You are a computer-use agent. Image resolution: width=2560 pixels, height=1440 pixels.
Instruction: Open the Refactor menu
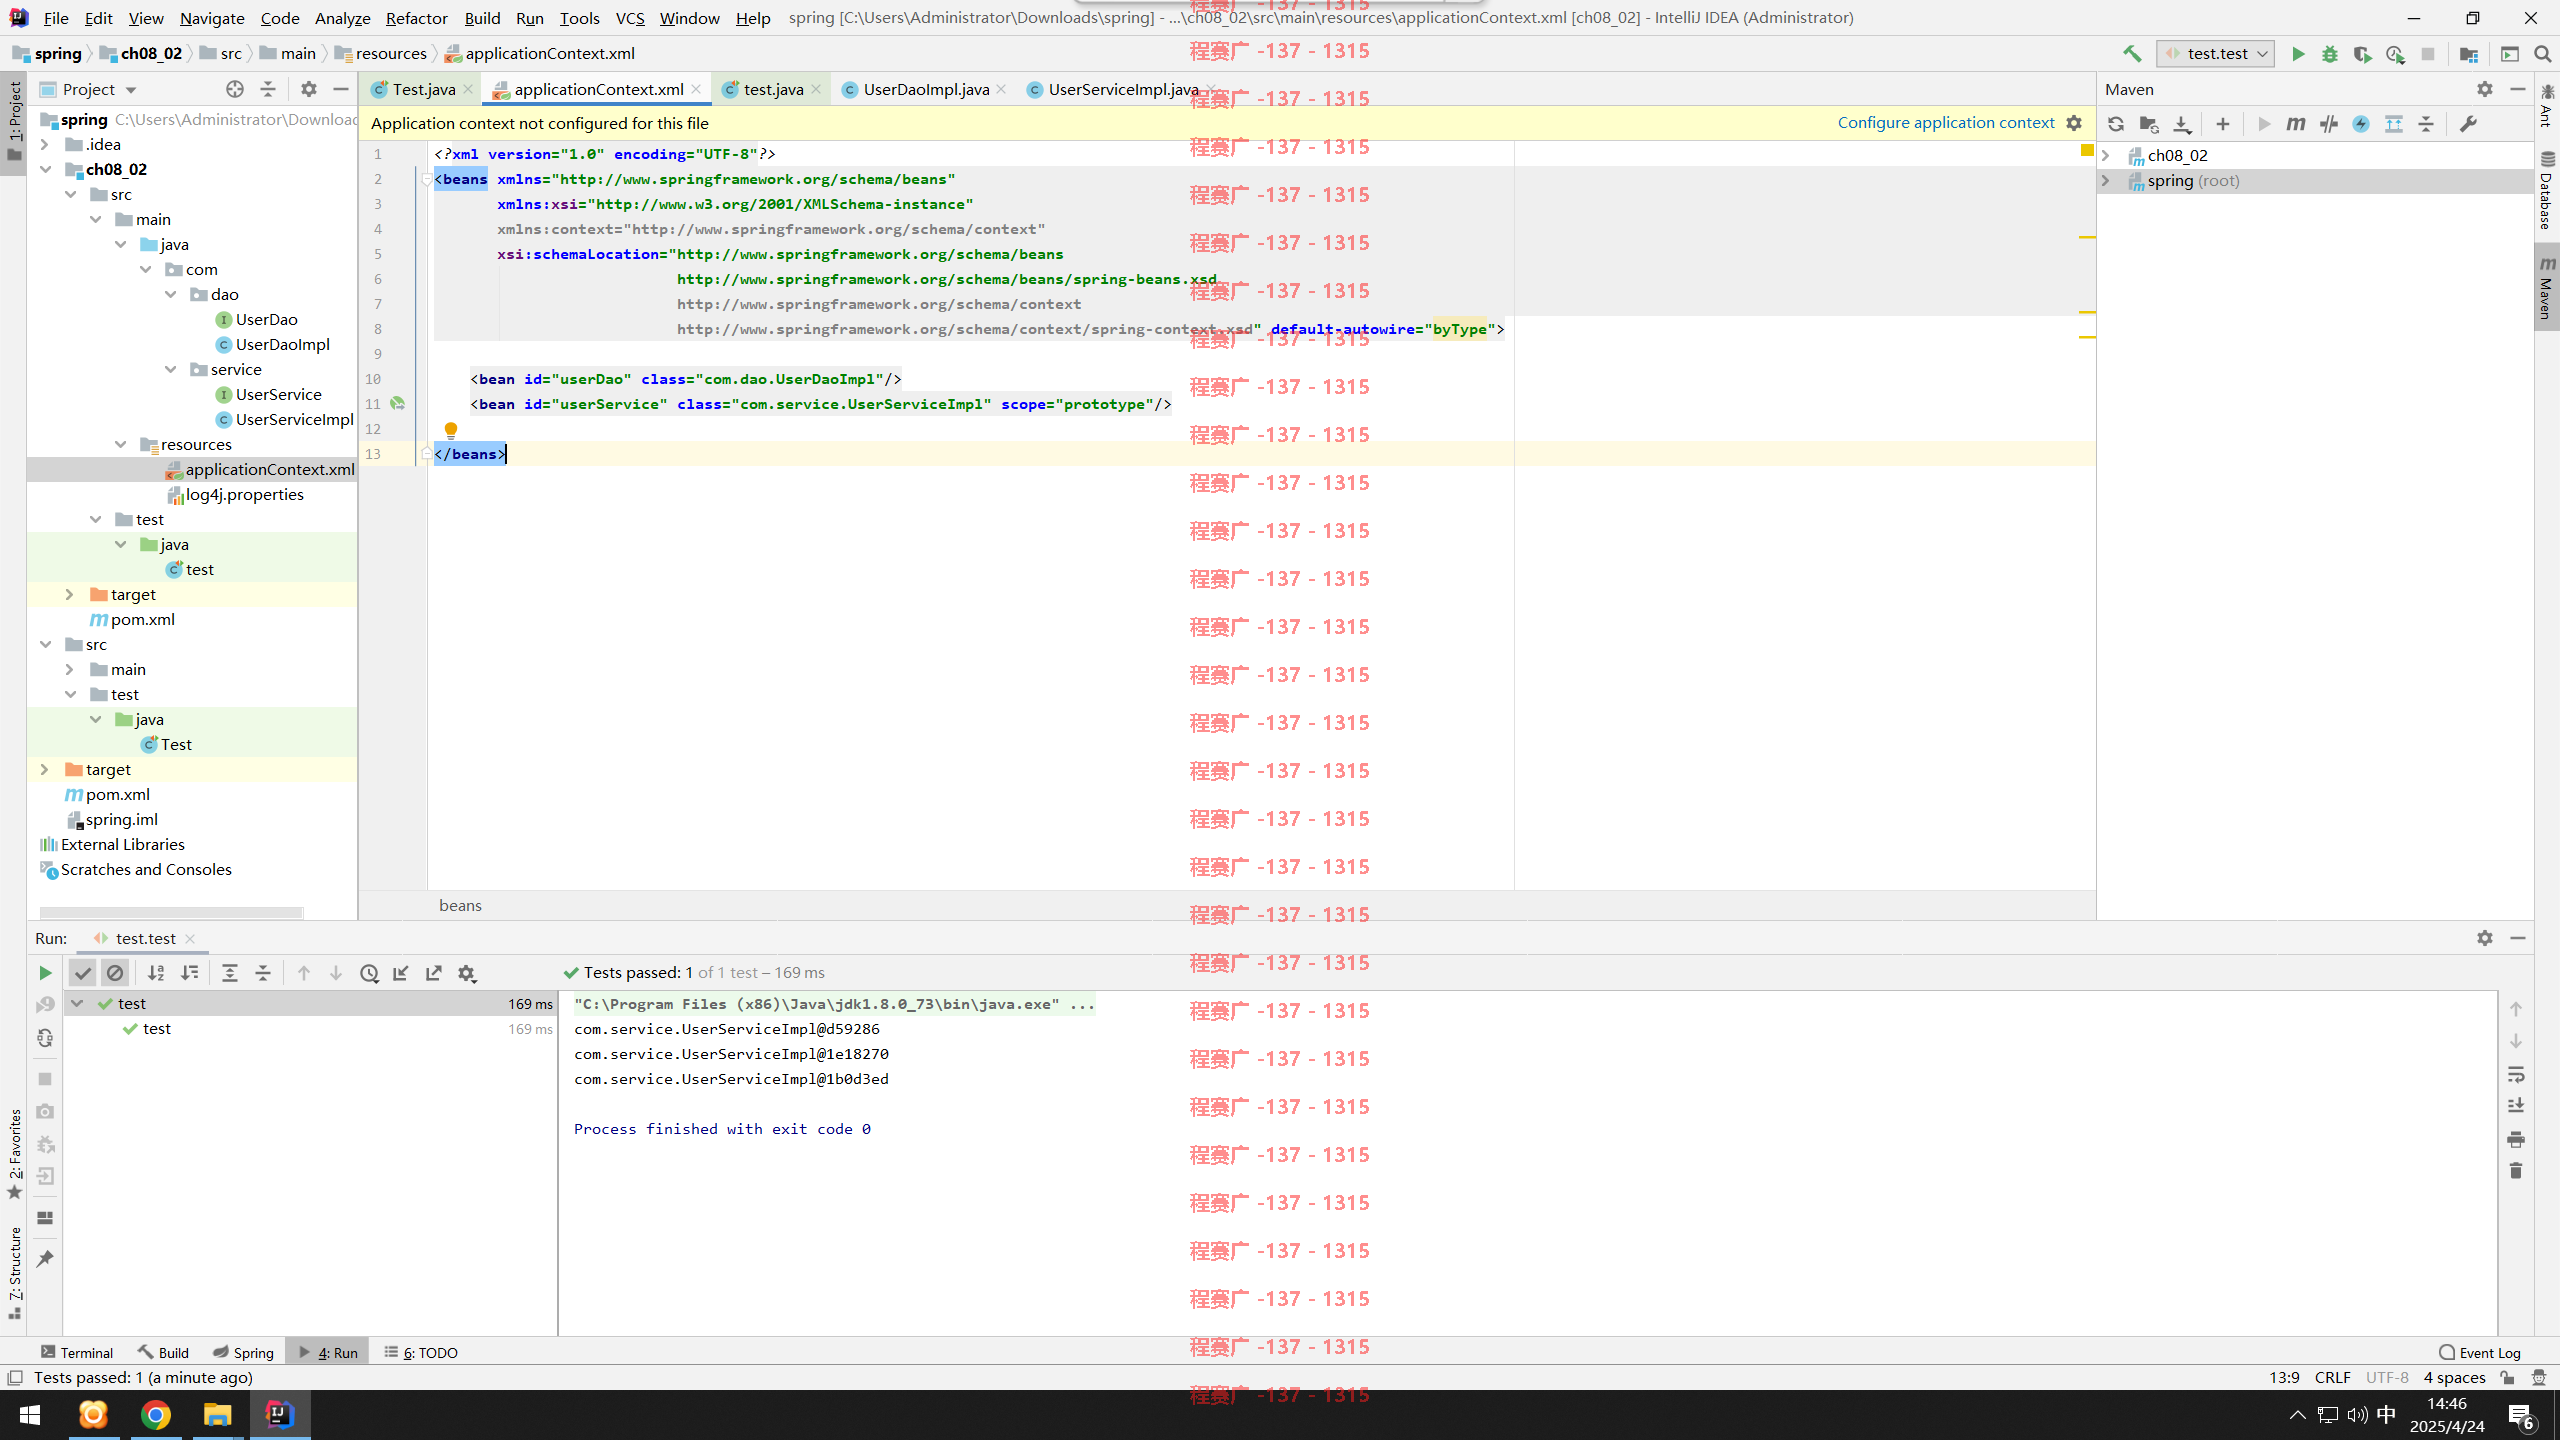[x=416, y=18]
